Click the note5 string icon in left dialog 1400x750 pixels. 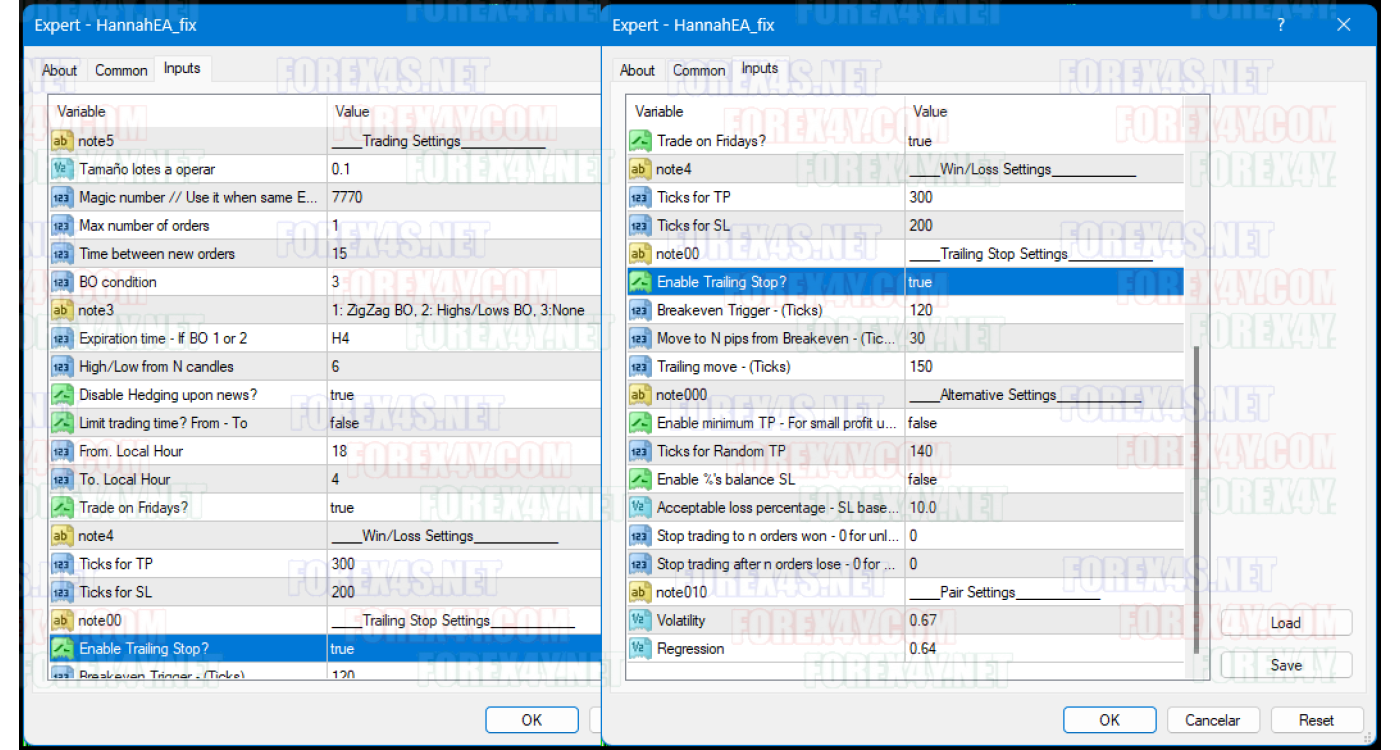pyautogui.click(x=61, y=141)
